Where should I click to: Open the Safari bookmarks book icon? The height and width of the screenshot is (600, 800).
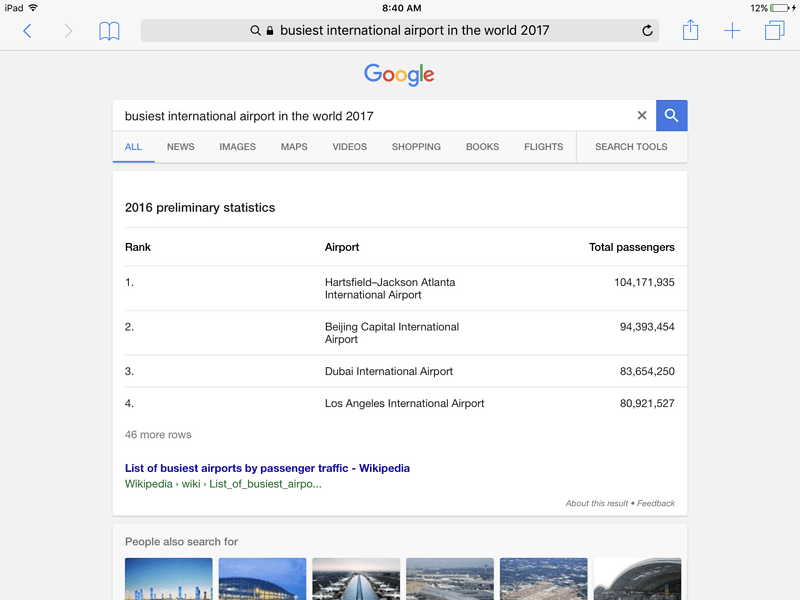109,31
